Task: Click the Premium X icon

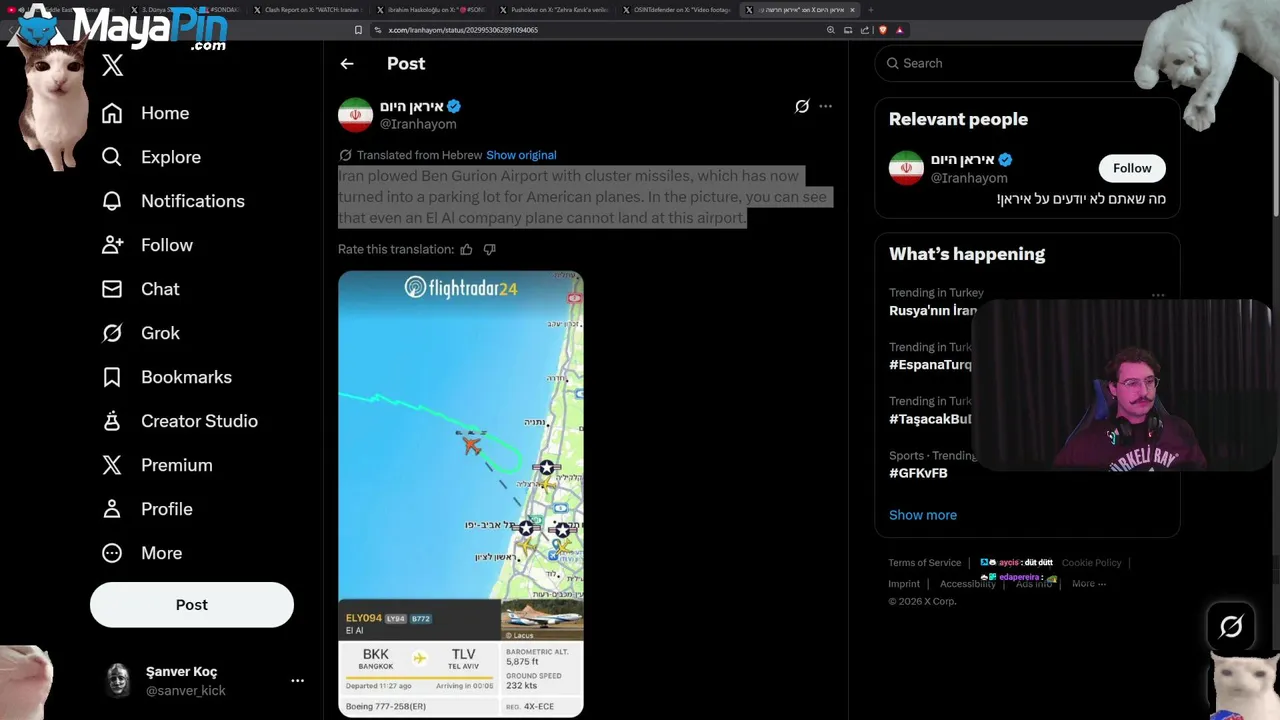Action: point(112,465)
